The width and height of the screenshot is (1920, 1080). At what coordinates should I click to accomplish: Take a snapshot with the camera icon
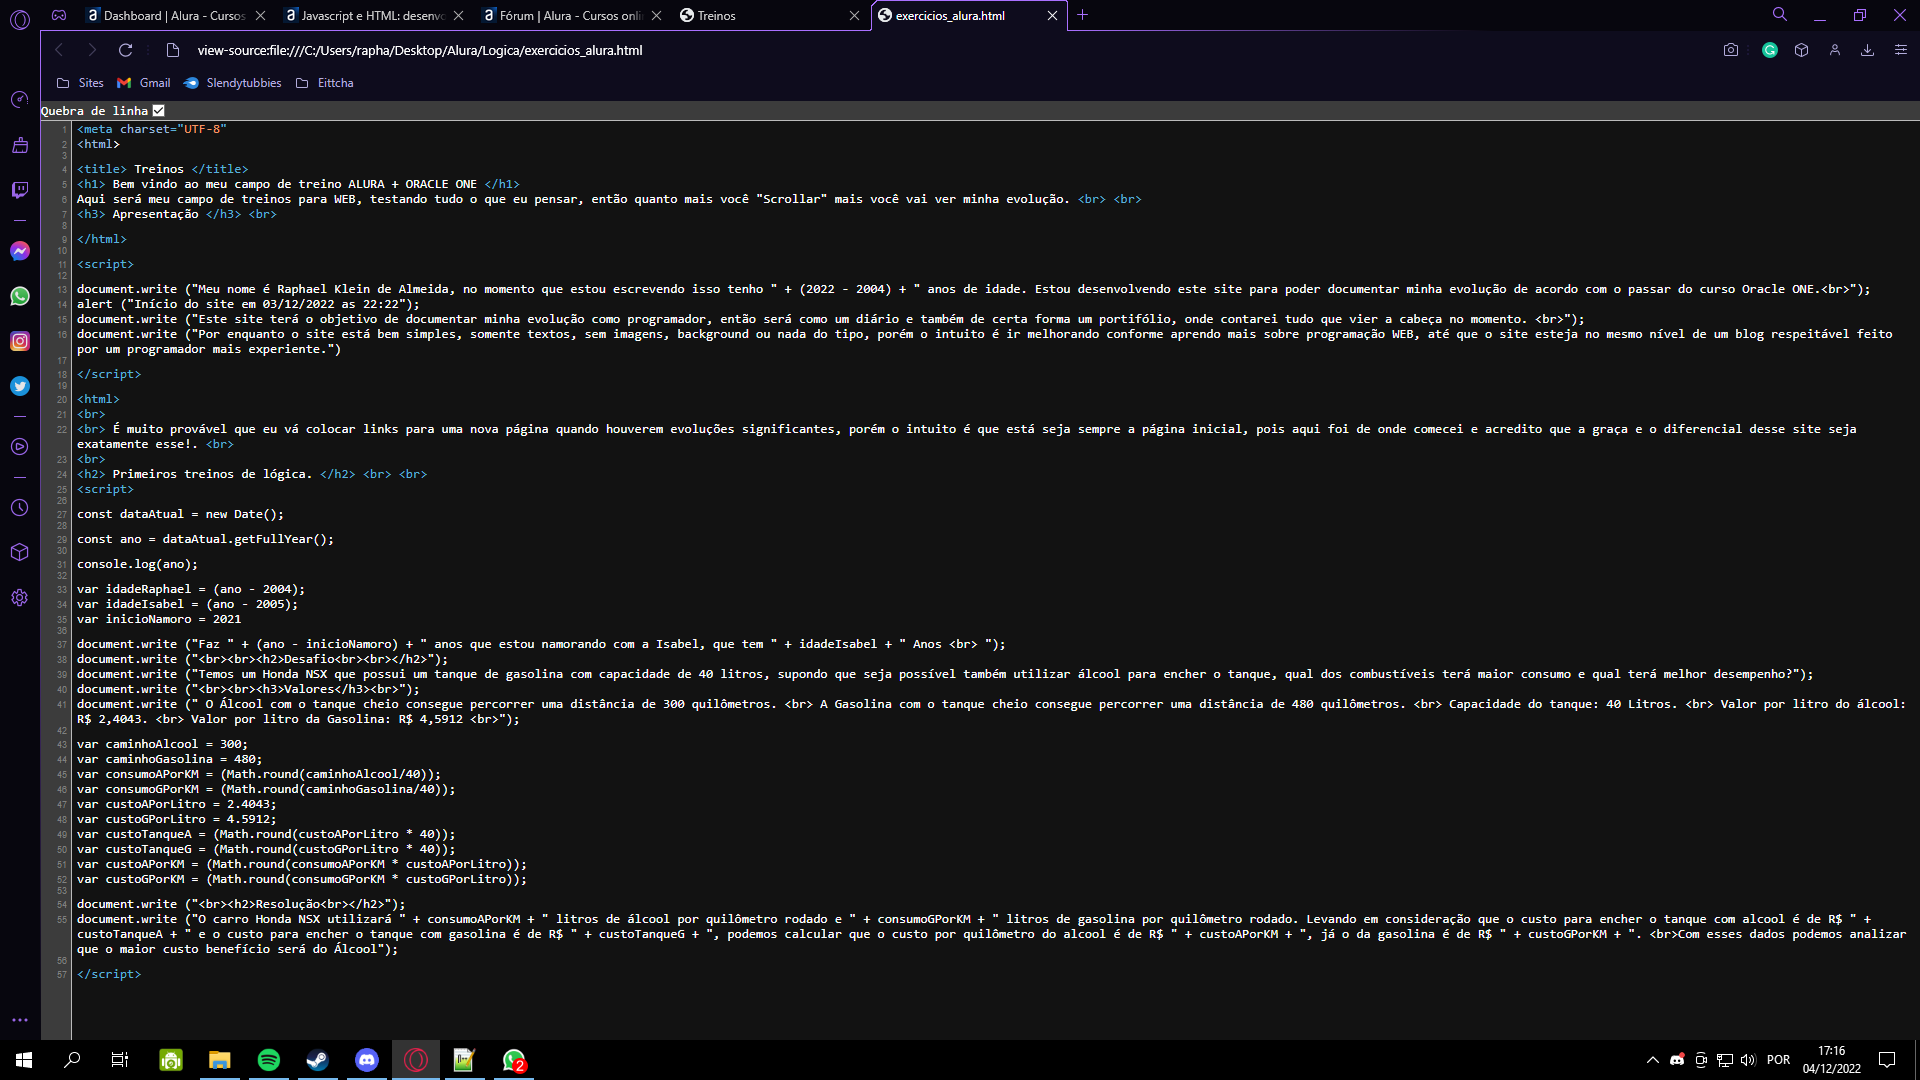coord(1731,50)
